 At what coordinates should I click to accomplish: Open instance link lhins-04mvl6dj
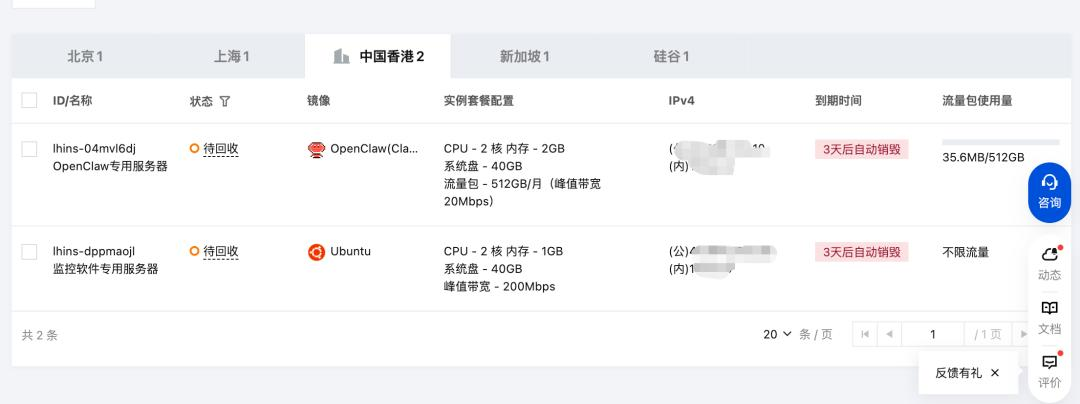[x=94, y=149]
